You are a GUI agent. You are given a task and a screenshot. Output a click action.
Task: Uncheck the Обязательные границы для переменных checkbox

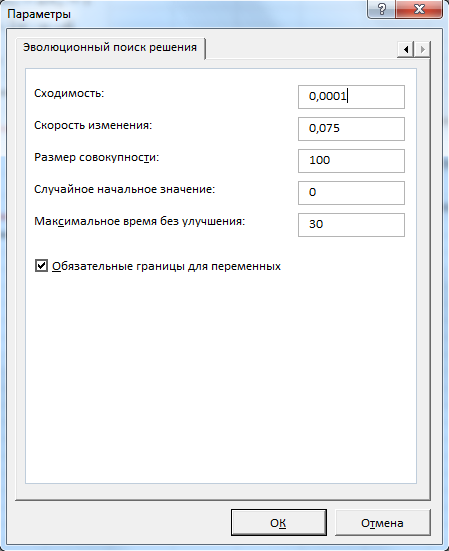click(41, 266)
